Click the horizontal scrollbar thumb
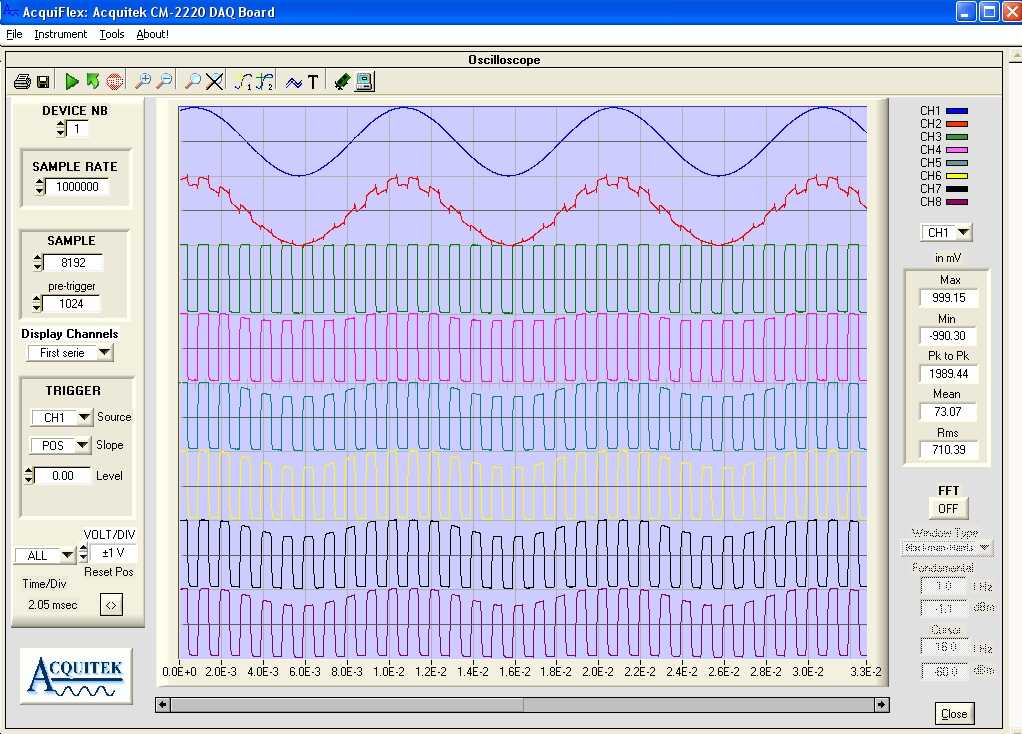The height and width of the screenshot is (734, 1022). click(347, 705)
